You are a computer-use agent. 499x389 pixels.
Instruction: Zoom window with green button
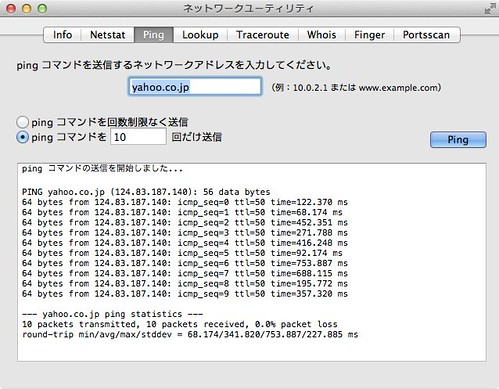tap(42, 8)
